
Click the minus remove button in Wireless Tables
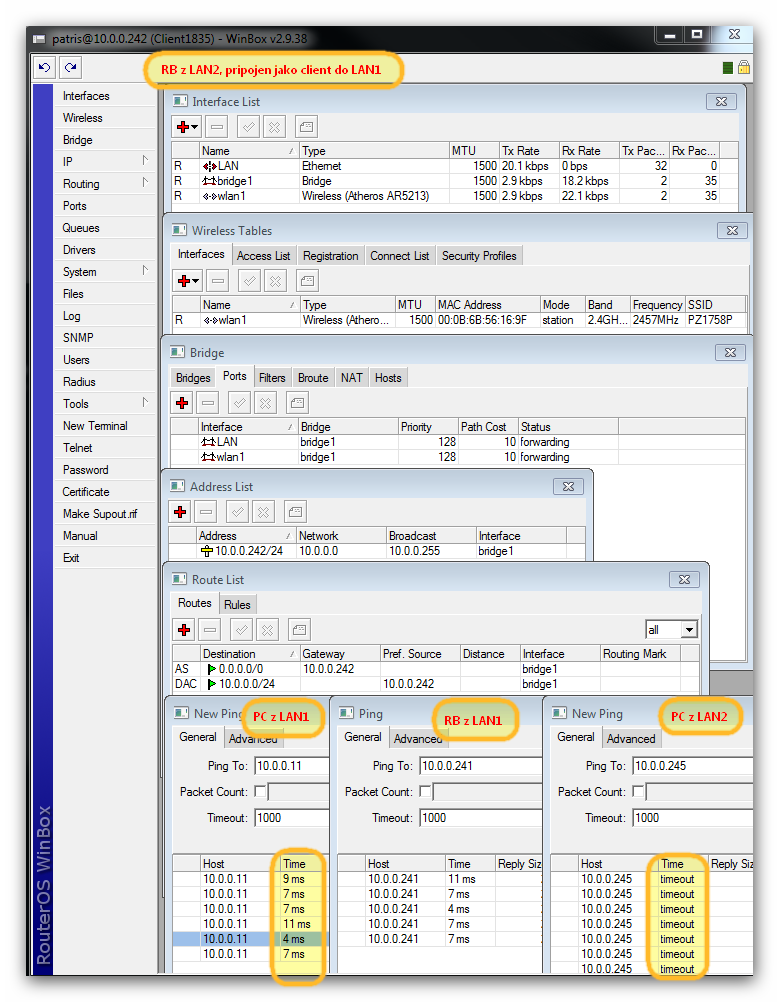point(218,281)
